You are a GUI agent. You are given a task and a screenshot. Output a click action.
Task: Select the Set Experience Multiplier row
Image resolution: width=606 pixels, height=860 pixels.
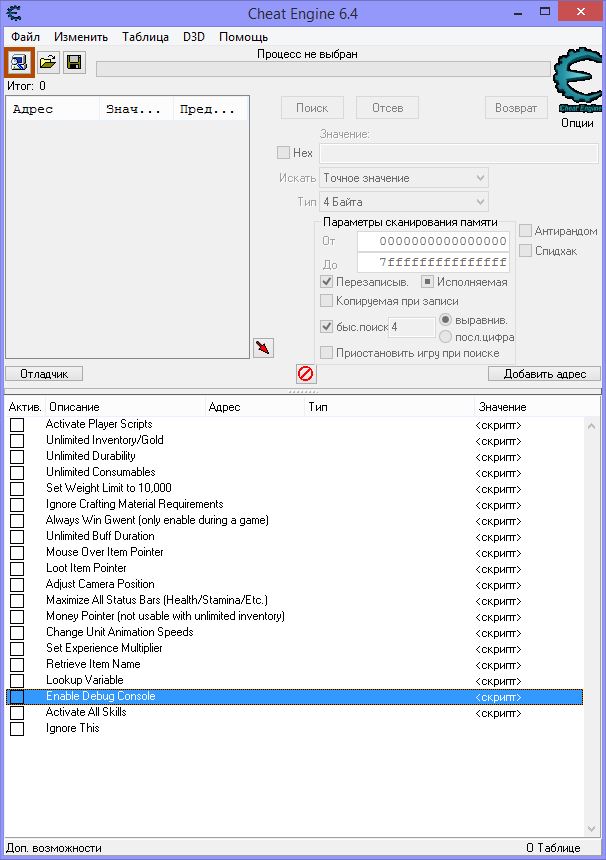click(x=294, y=648)
